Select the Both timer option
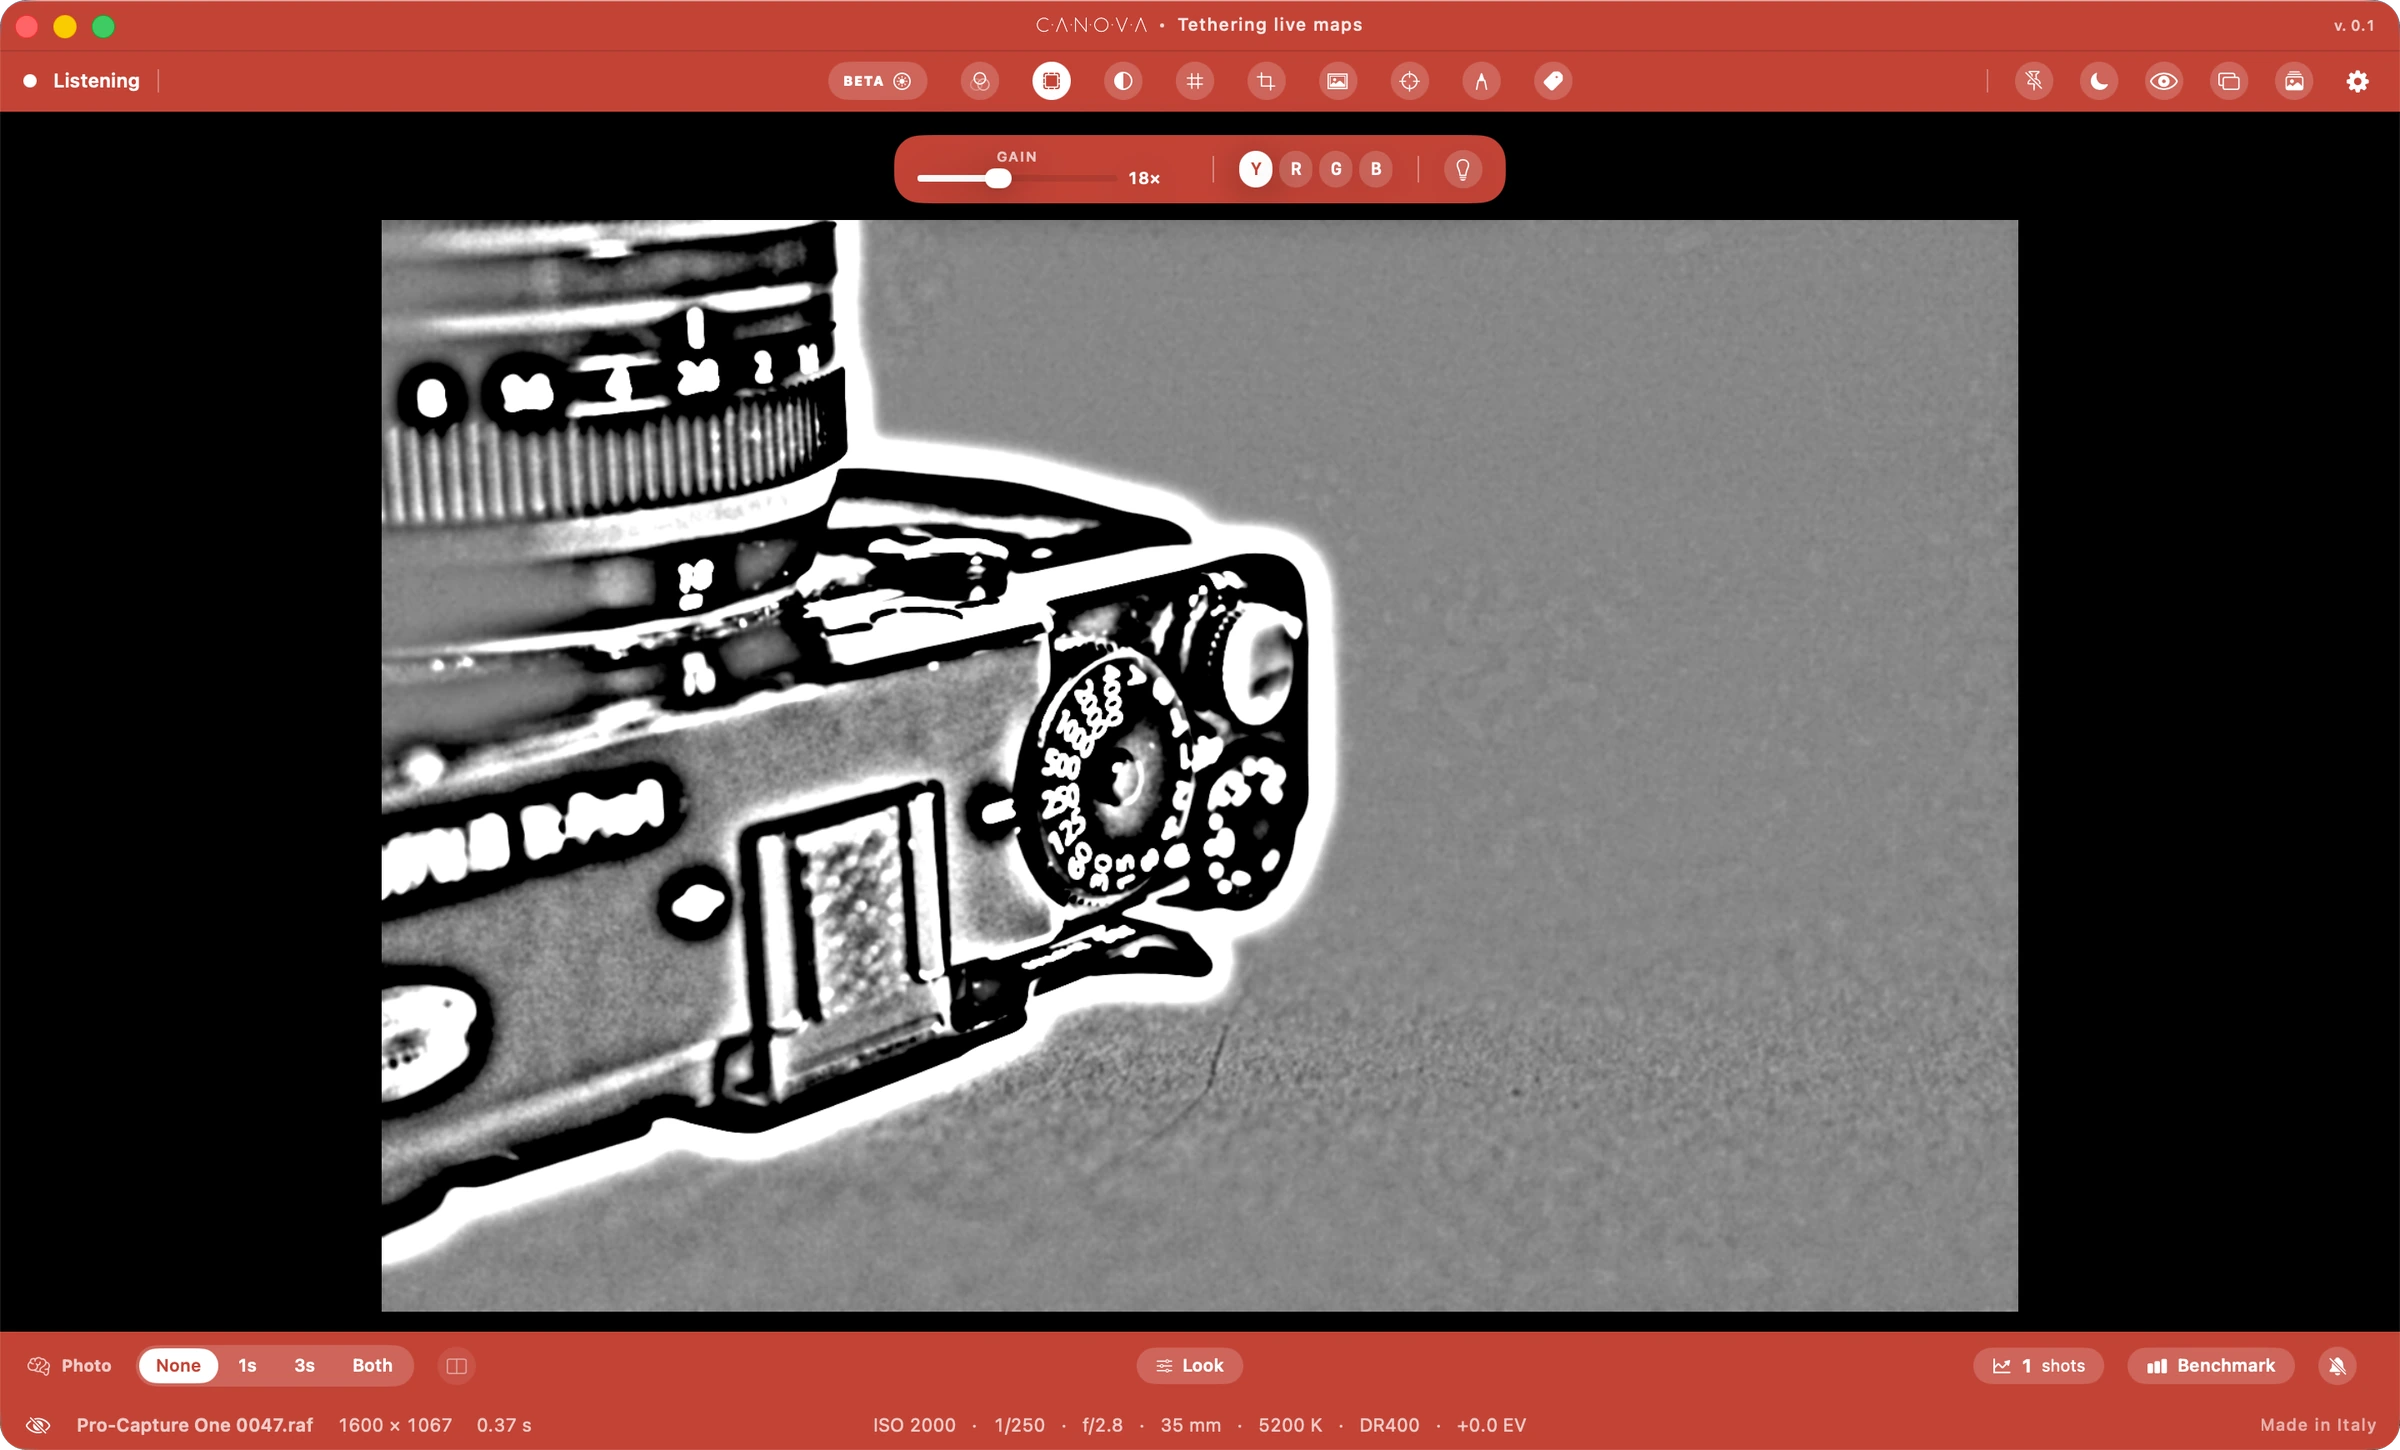This screenshot has width=2400, height=1450. tap(372, 1365)
